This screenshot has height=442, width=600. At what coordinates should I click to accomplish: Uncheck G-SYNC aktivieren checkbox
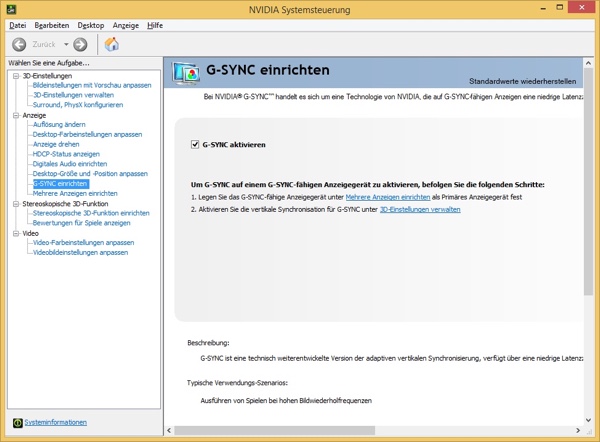coord(195,144)
